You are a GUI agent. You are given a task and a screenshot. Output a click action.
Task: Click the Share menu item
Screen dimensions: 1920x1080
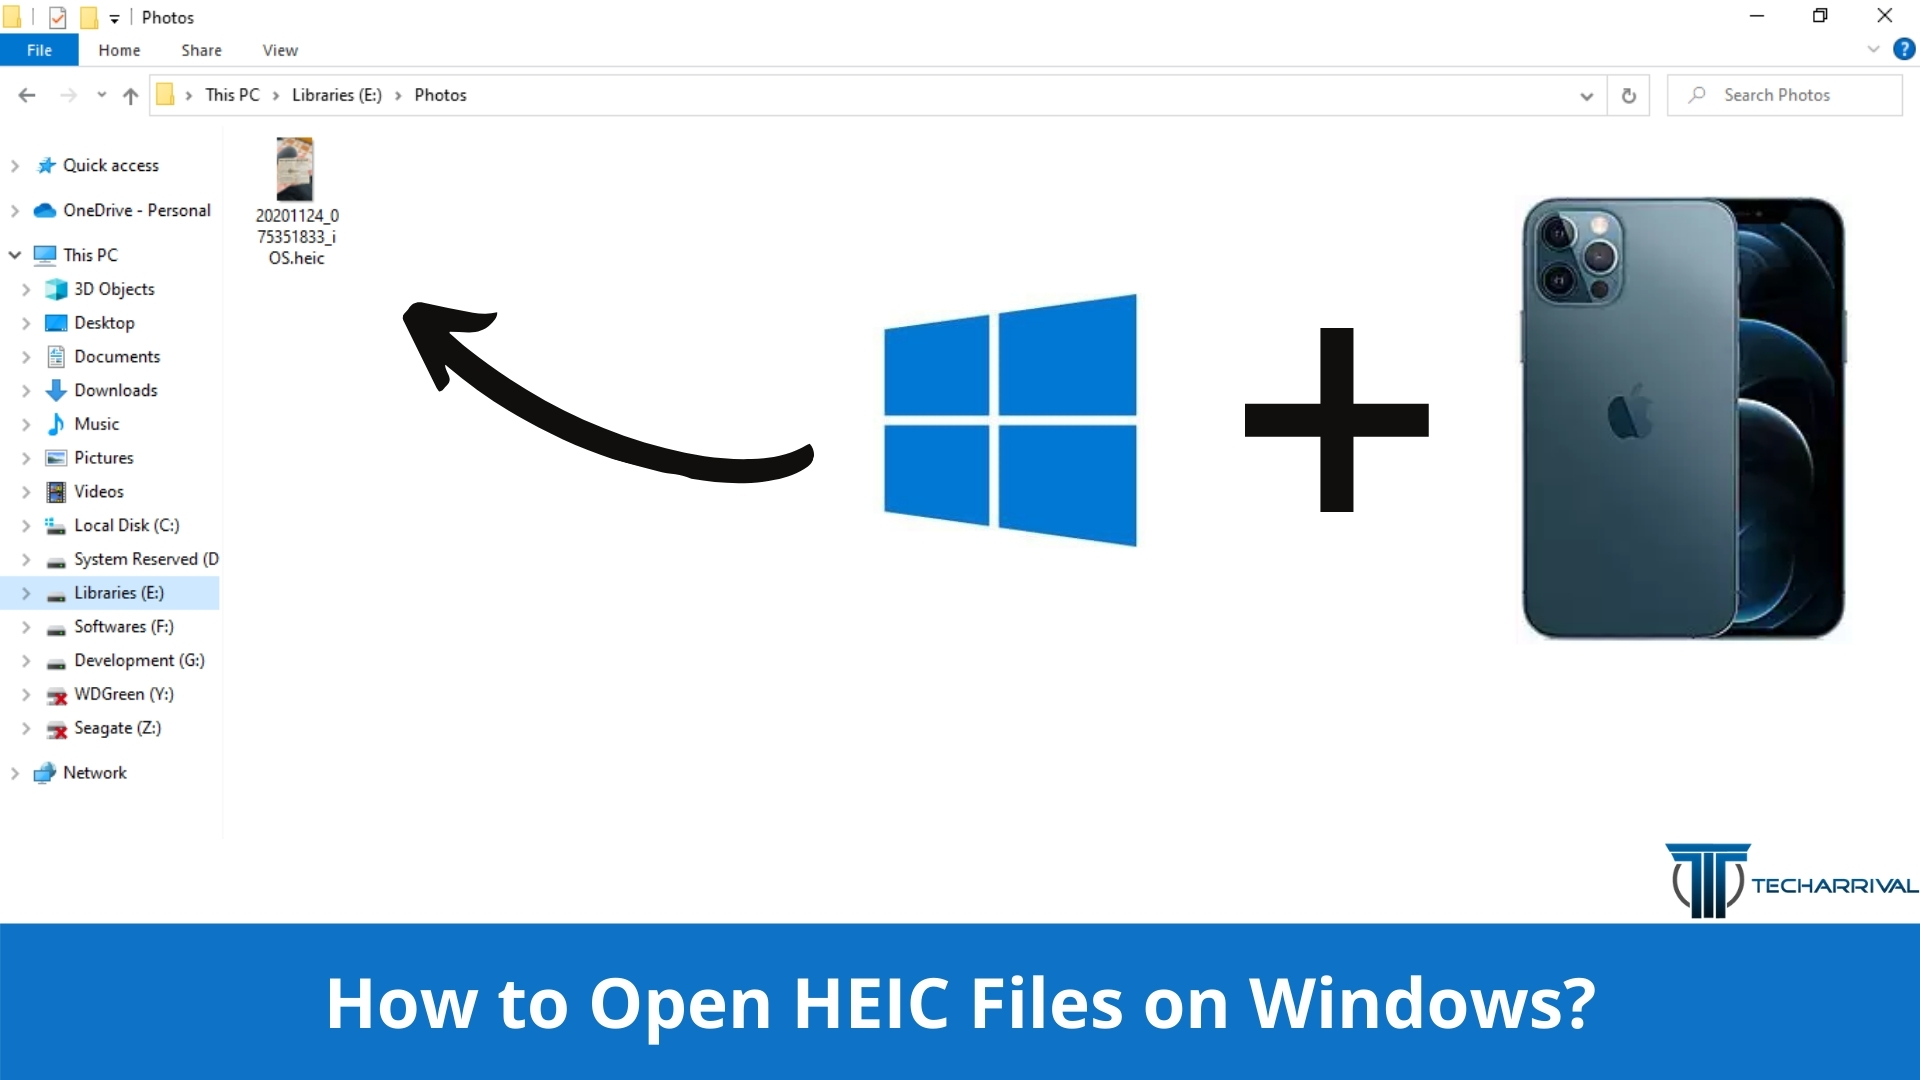200,49
